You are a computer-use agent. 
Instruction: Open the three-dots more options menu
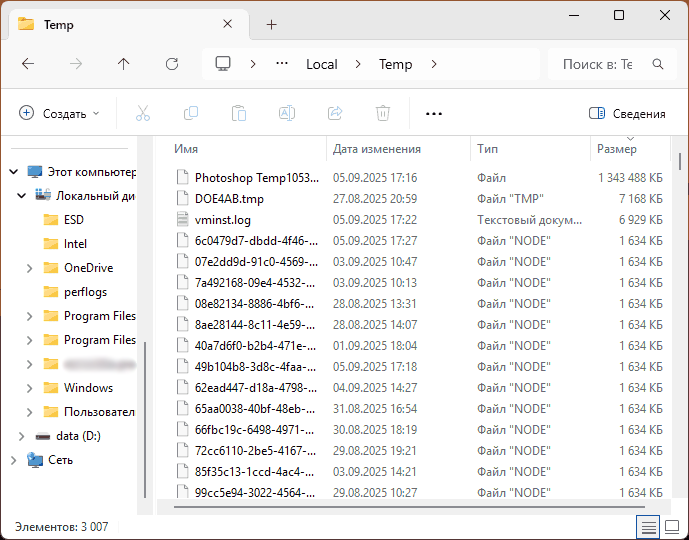tap(433, 114)
